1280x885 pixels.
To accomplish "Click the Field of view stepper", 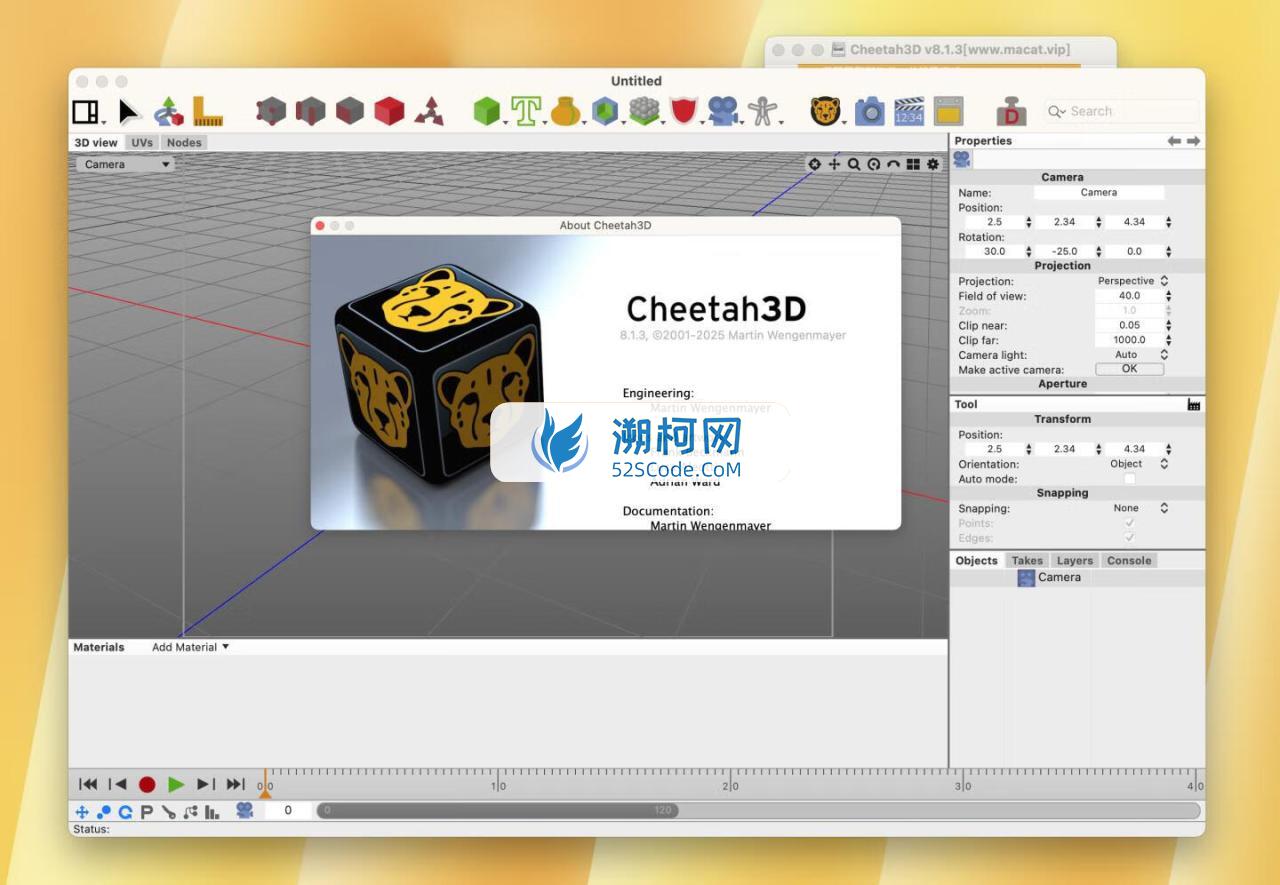I will tap(1168, 296).
